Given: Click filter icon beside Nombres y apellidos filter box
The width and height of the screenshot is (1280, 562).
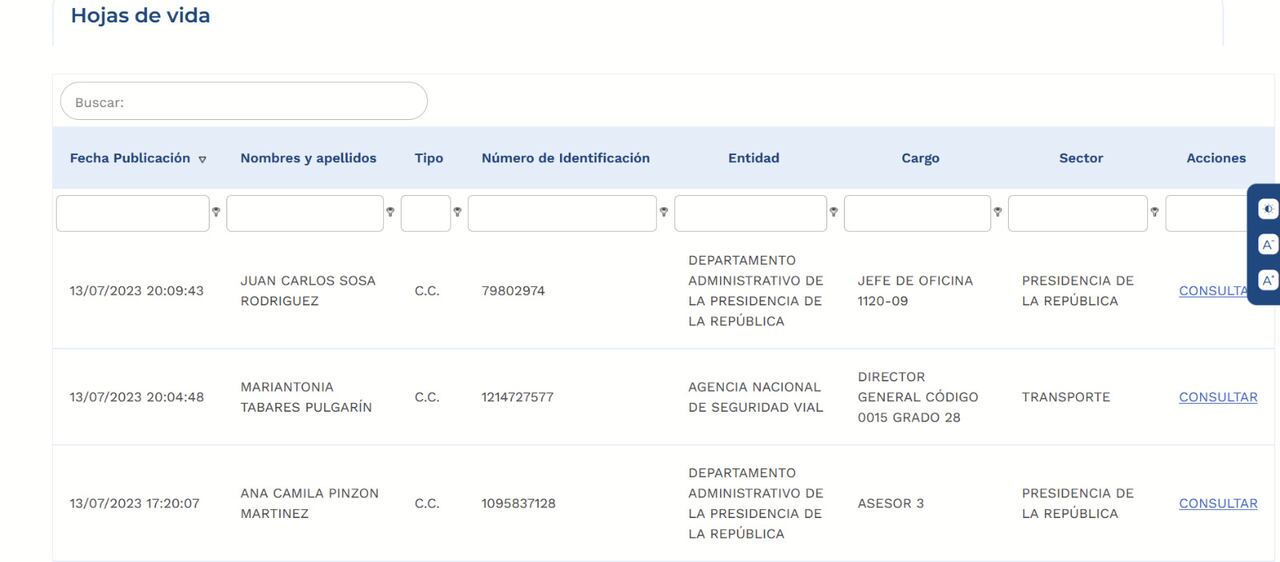Looking at the screenshot, I should point(390,212).
